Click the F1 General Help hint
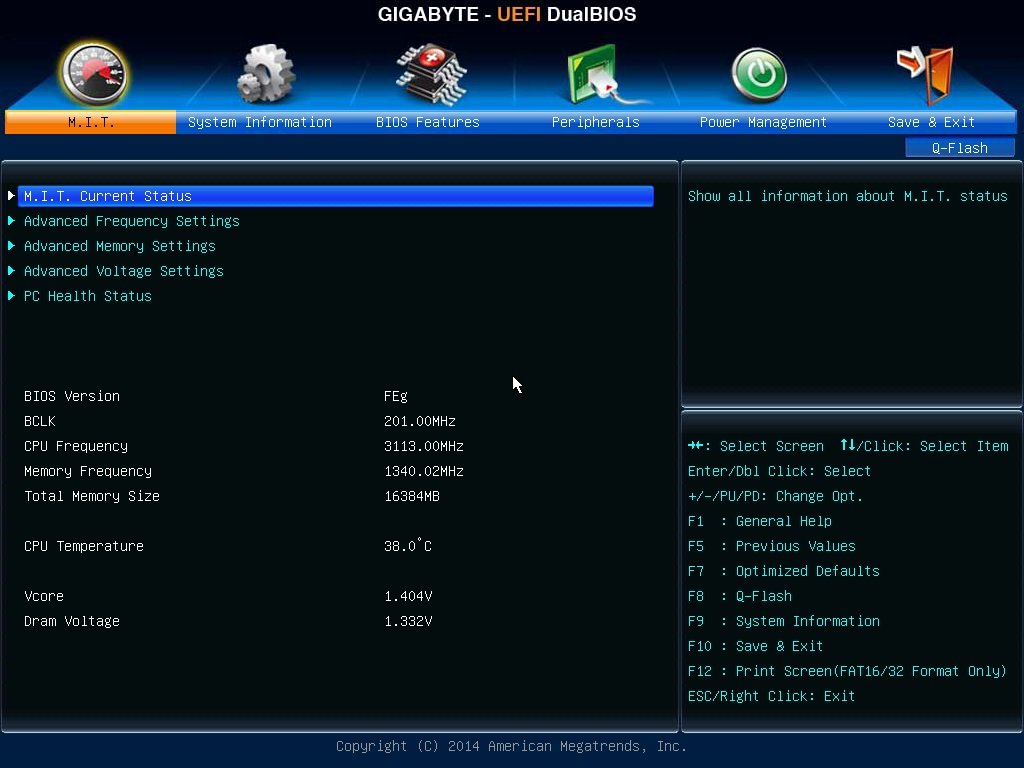This screenshot has width=1024, height=768. [x=760, y=521]
